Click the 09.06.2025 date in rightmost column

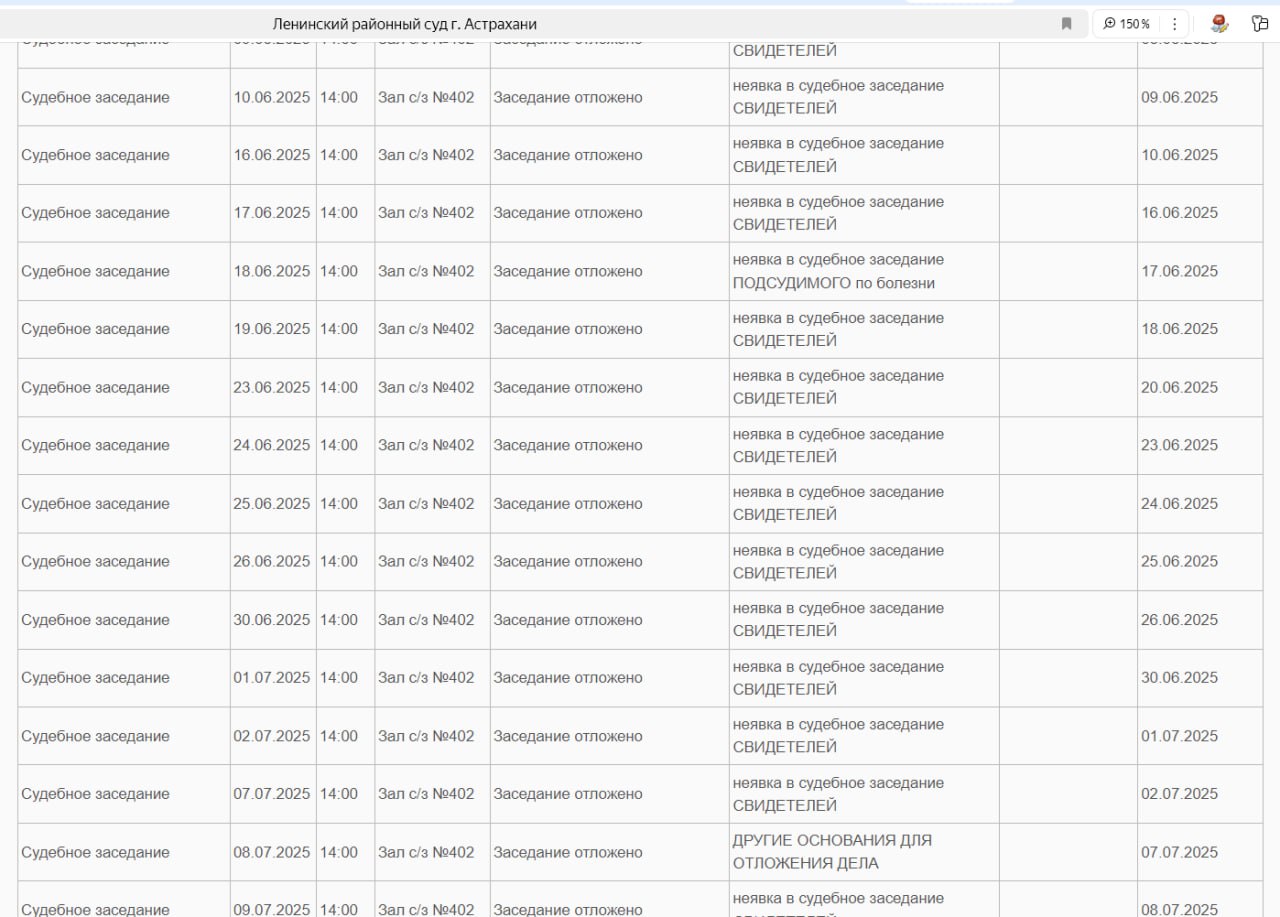tap(1179, 97)
